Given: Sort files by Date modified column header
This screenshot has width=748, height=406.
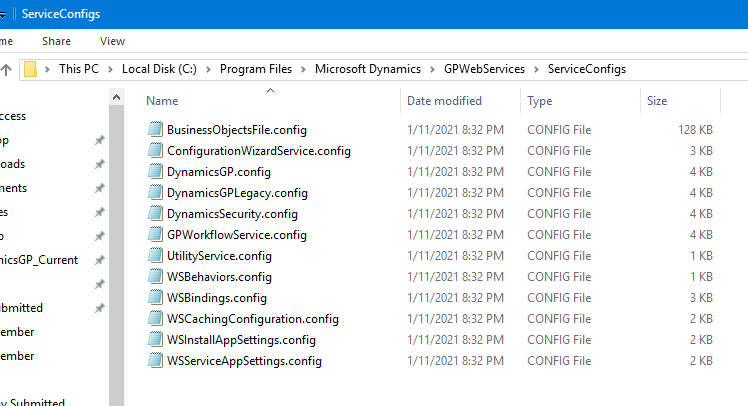Looking at the screenshot, I should point(444,101).
